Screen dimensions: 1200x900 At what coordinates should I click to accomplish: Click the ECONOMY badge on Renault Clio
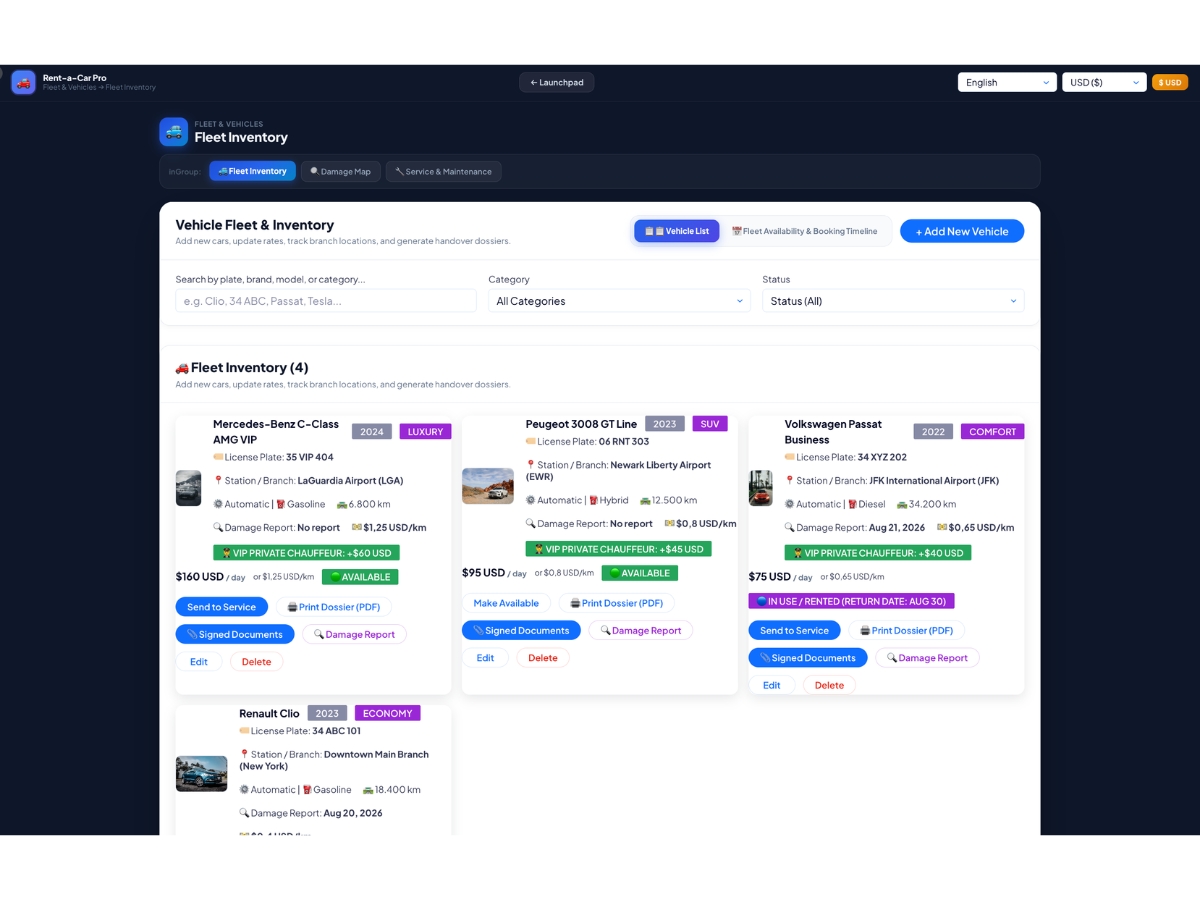(388, 713)
